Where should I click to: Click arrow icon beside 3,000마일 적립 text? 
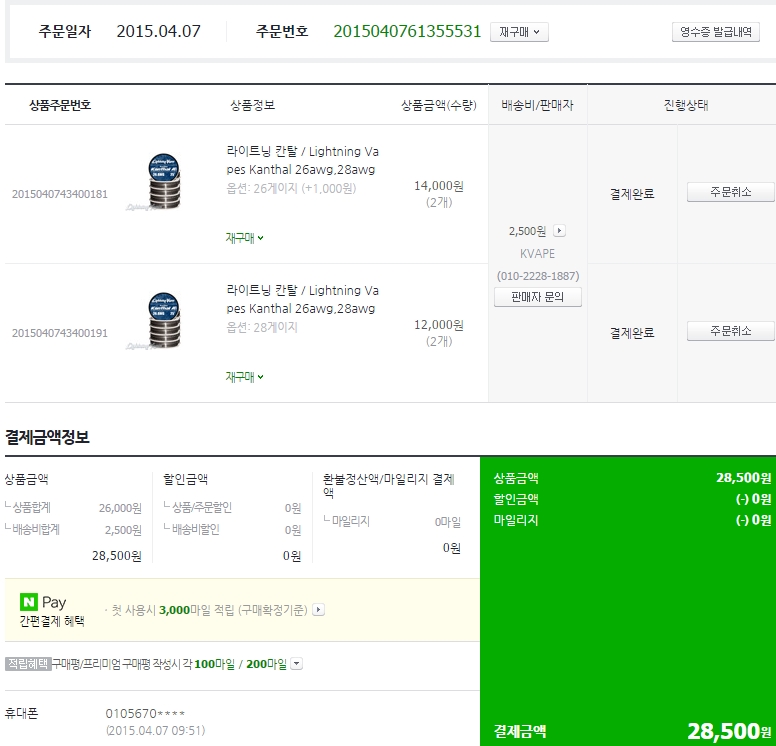click(x=318, y=609)
